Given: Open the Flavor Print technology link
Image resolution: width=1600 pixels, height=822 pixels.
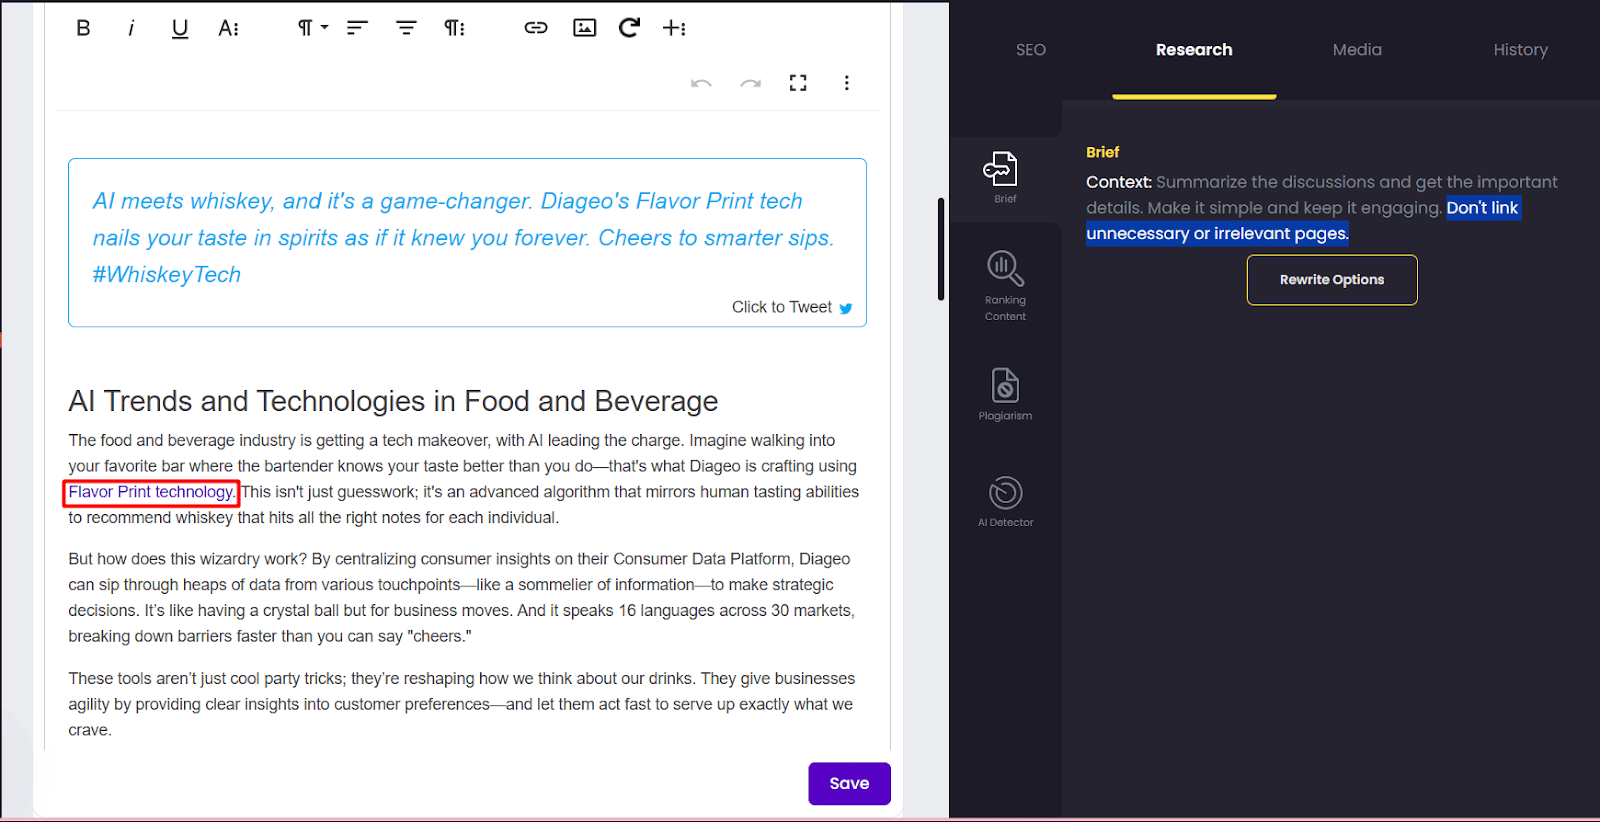Looking at the screenshot, I should pyautogui.click(x=151, y=492).
